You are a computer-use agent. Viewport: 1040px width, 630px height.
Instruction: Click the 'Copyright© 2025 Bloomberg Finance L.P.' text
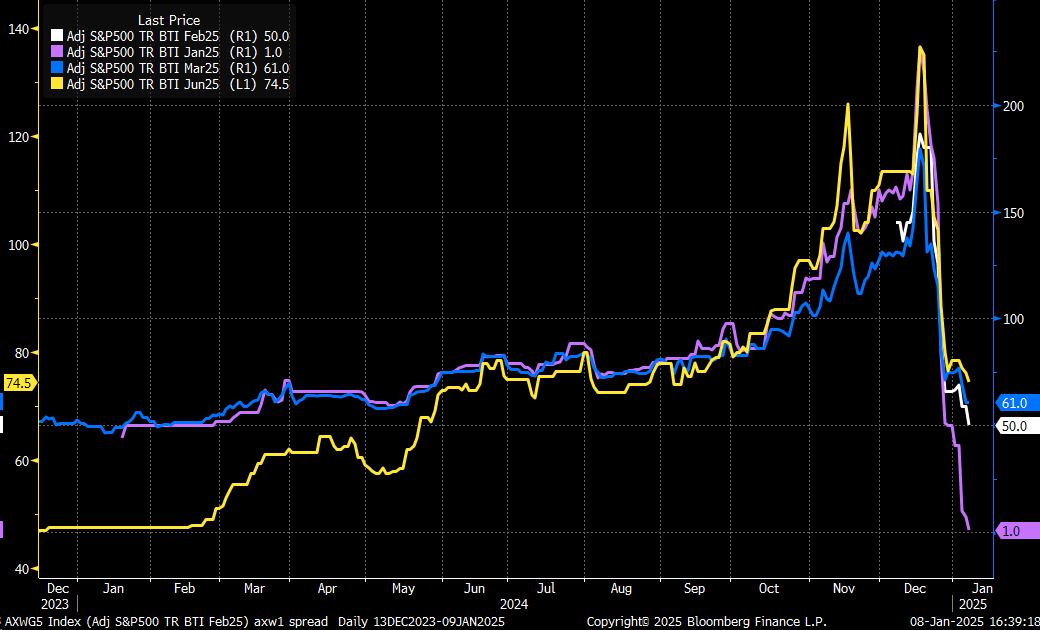point(706,622)
